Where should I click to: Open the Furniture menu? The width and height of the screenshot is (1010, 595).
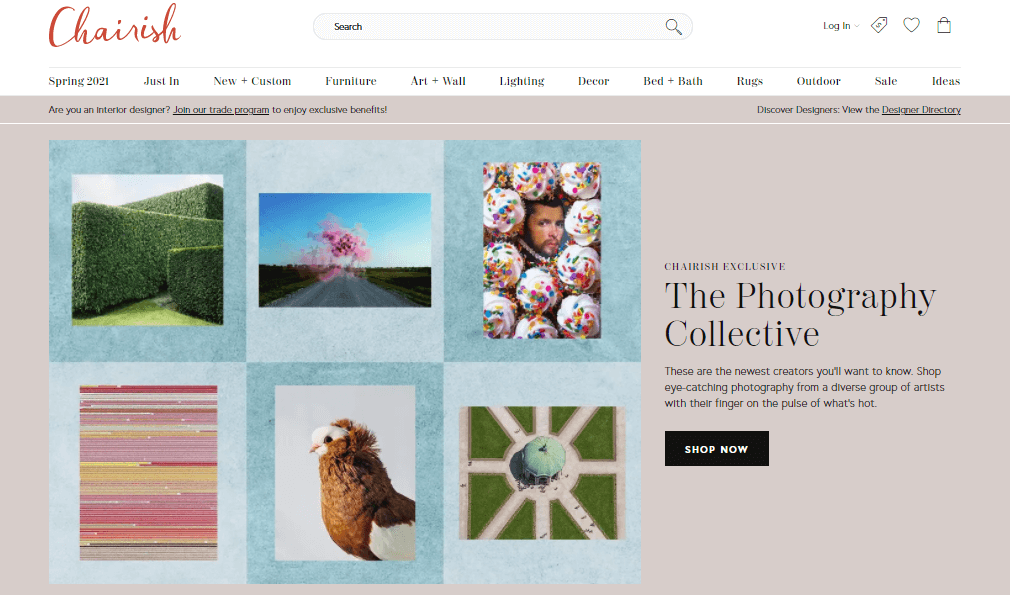coord(350,81)
